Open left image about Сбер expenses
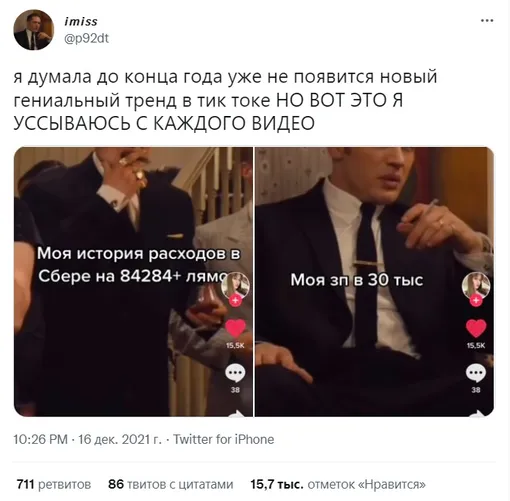The image size is (510, 501). (x=133, y=282)
